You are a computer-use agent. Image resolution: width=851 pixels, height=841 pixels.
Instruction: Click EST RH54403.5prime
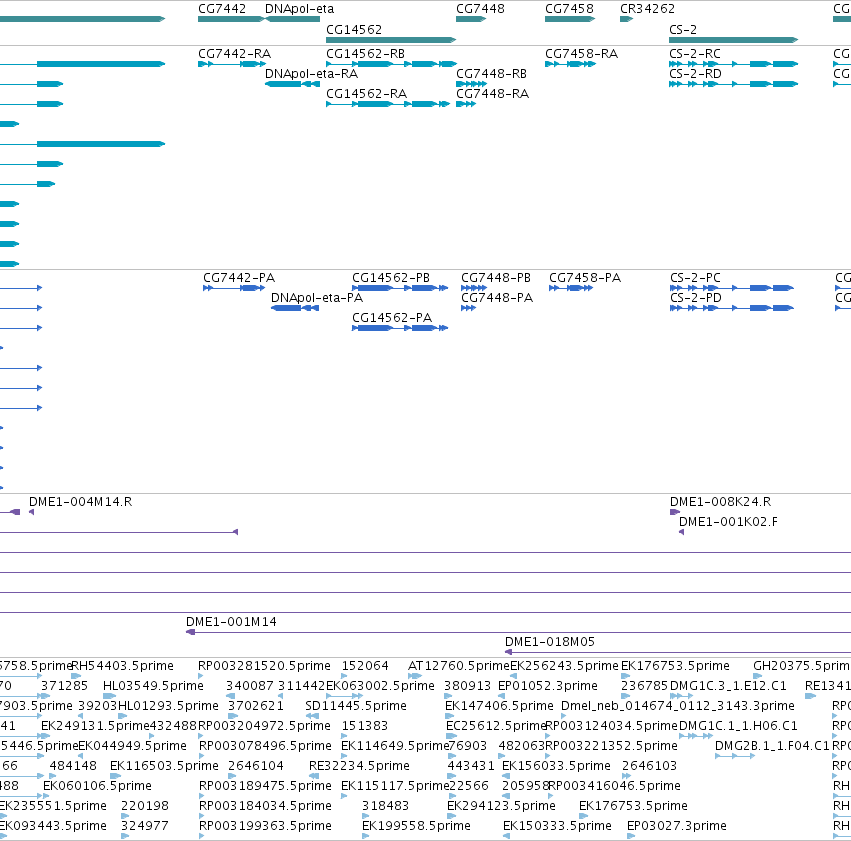click(123, 666)
